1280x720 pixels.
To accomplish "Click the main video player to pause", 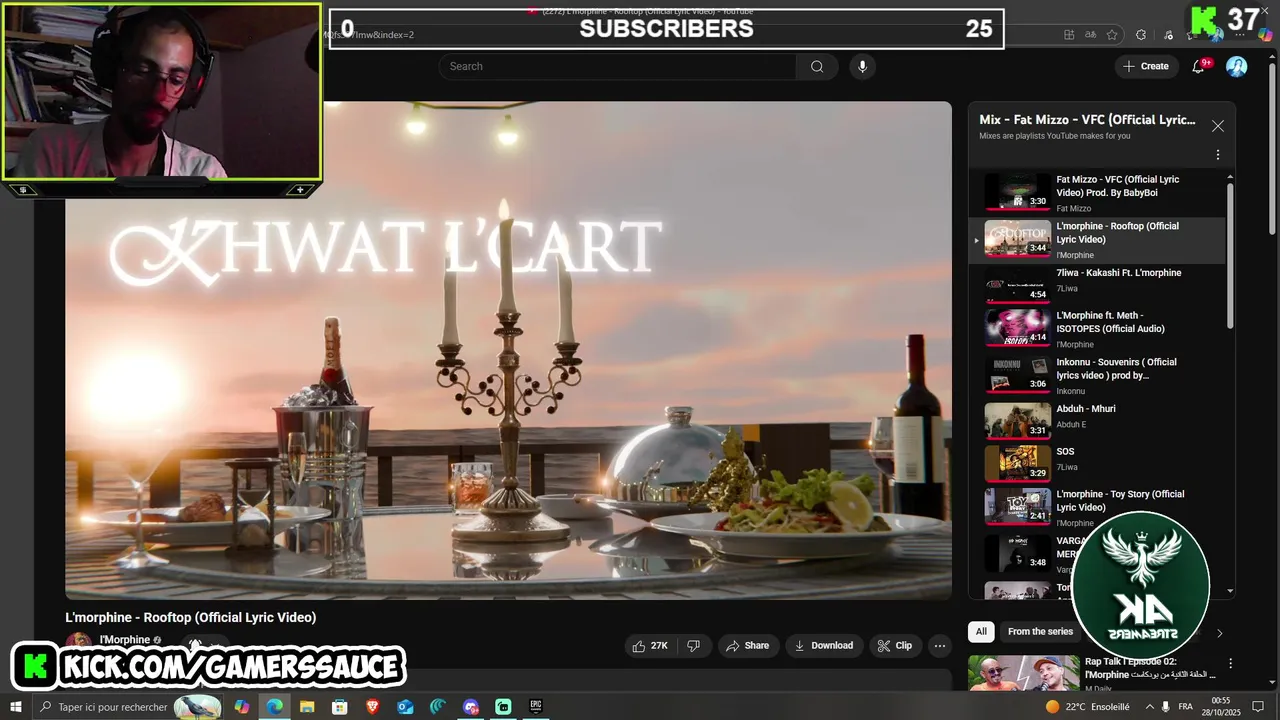I will tap(508, 350).
